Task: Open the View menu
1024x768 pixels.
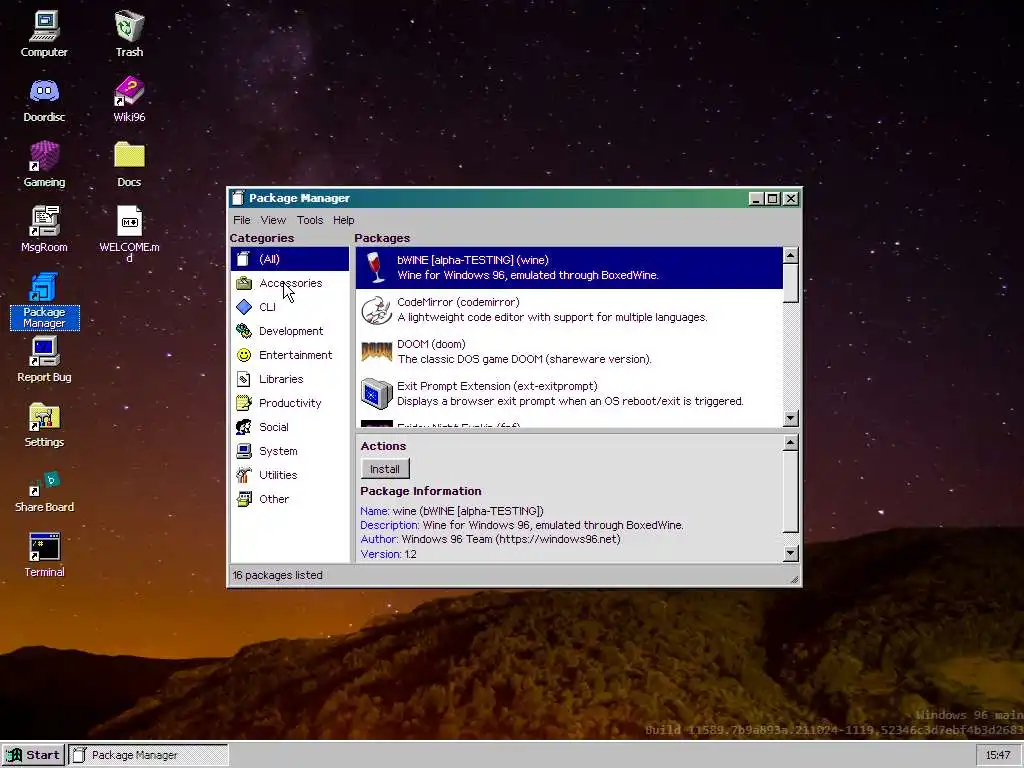Action: pyautogui.click(x=273, y=220)
